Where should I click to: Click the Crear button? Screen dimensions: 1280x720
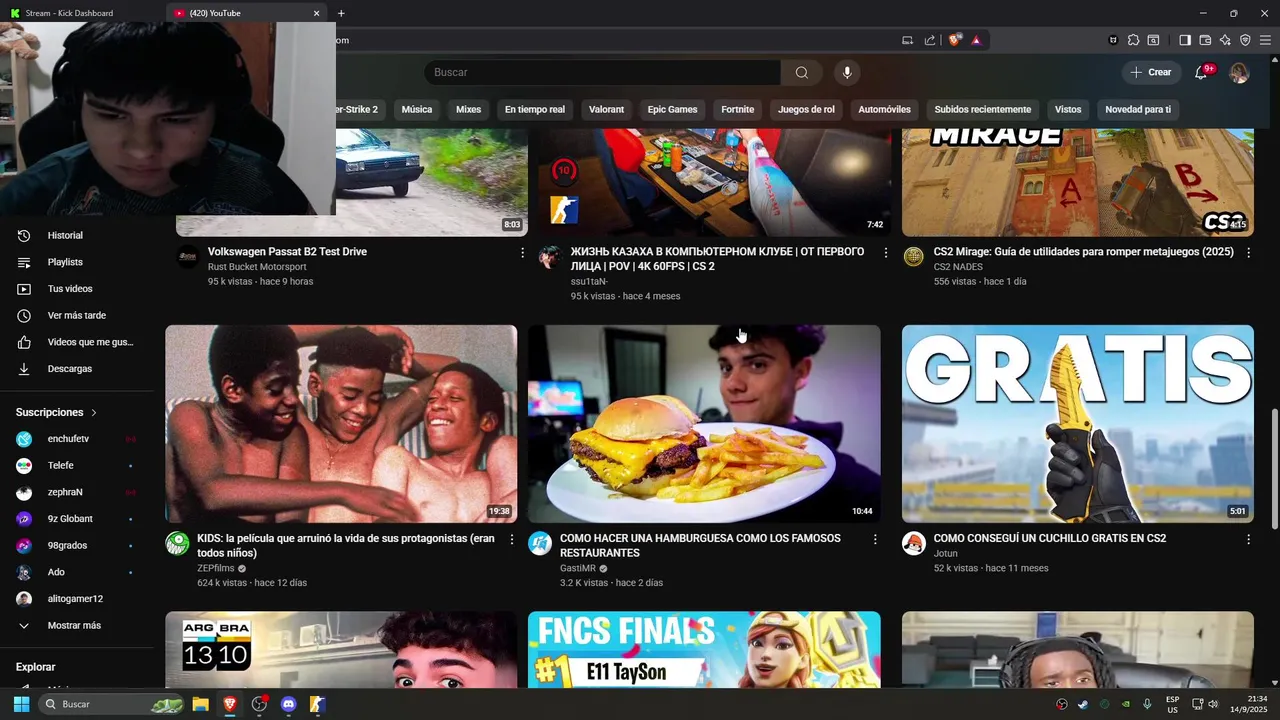(1151, 72)
